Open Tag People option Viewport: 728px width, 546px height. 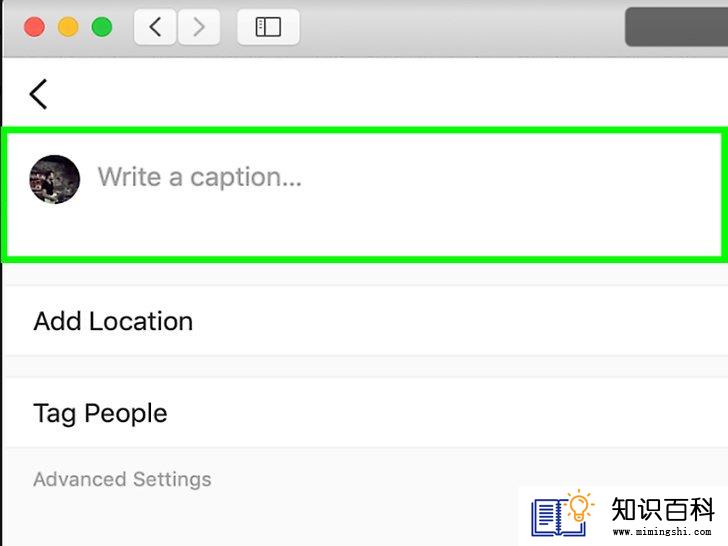364,413
